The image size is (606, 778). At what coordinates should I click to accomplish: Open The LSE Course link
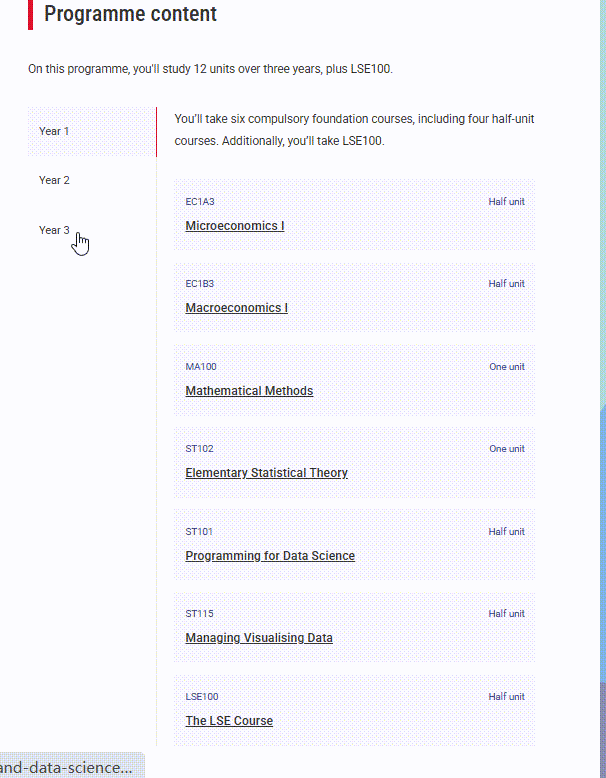(x=229, y=720)
